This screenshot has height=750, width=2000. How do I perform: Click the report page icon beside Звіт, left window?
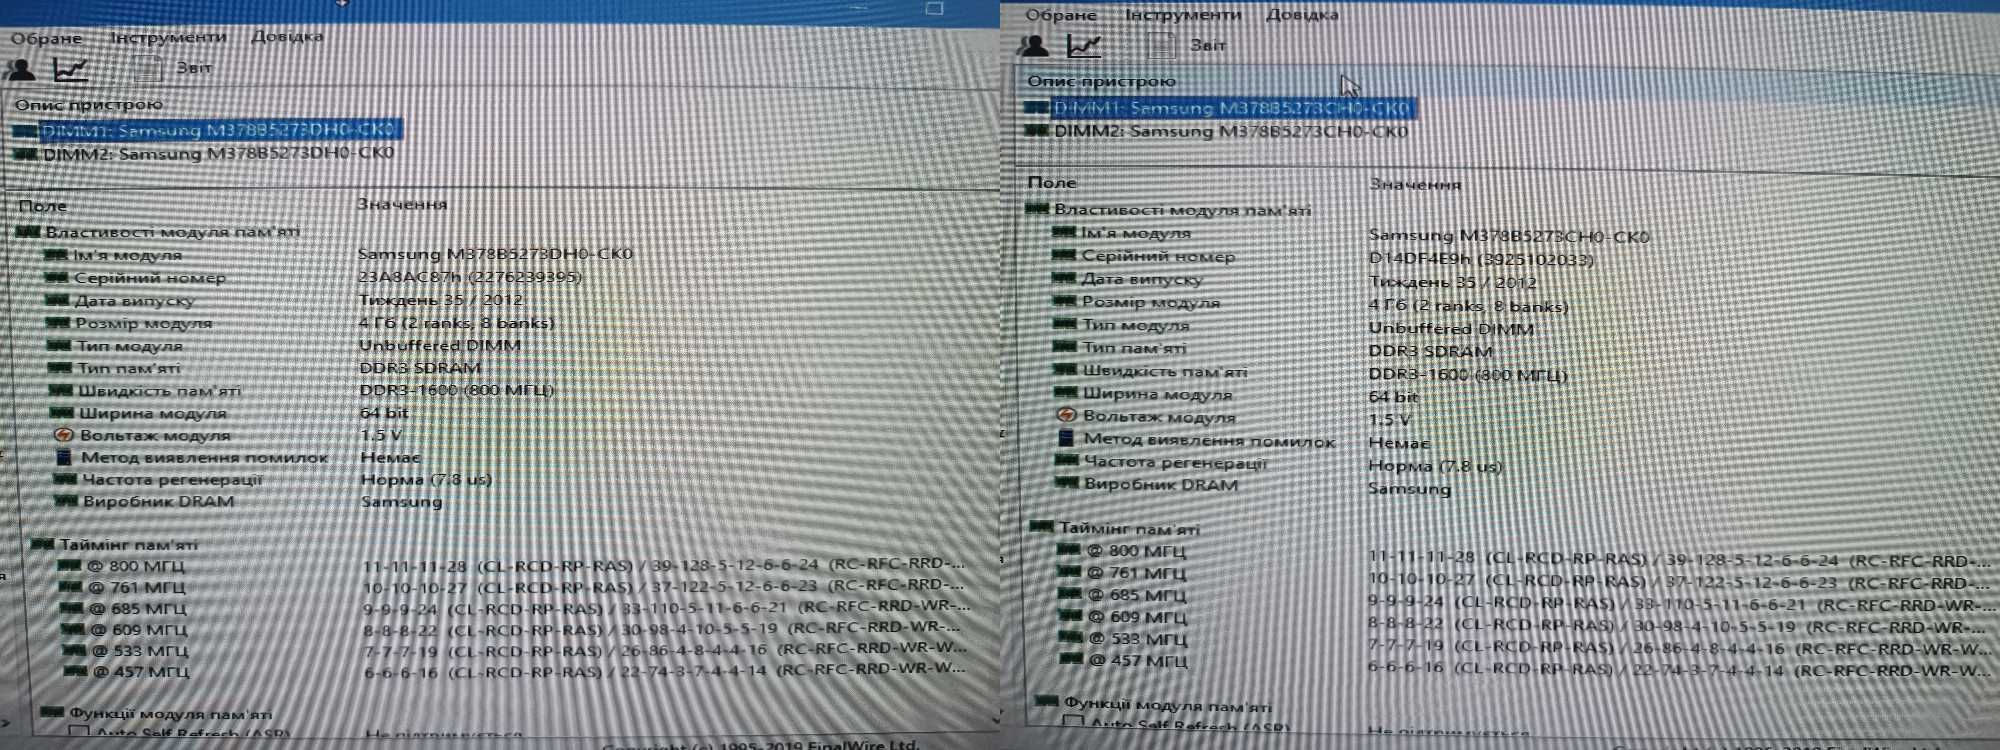[148, 68]
